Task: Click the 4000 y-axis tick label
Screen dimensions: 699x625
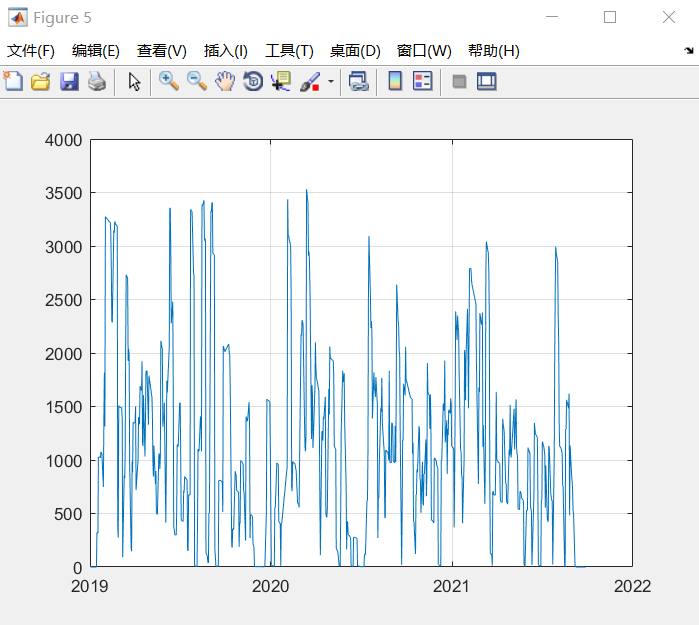Action: pos(64,140)
